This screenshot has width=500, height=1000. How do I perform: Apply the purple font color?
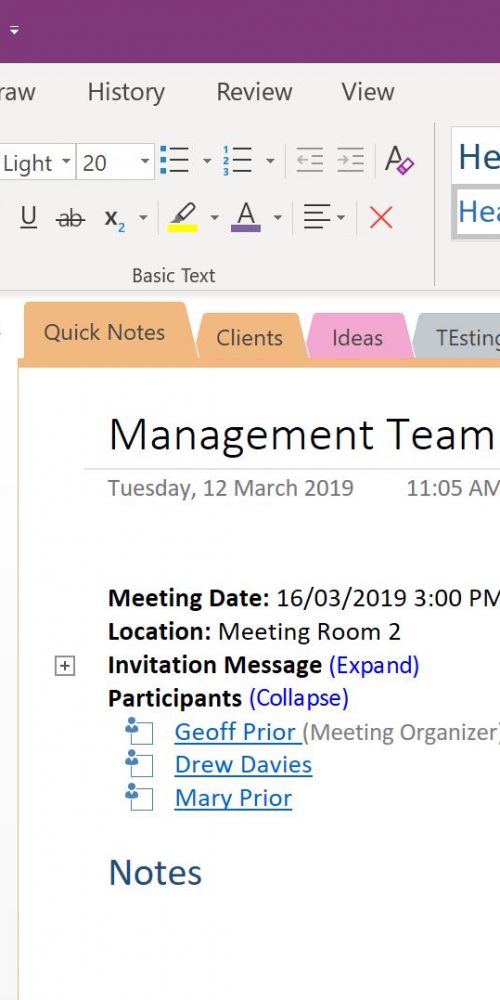coord(246,217)
